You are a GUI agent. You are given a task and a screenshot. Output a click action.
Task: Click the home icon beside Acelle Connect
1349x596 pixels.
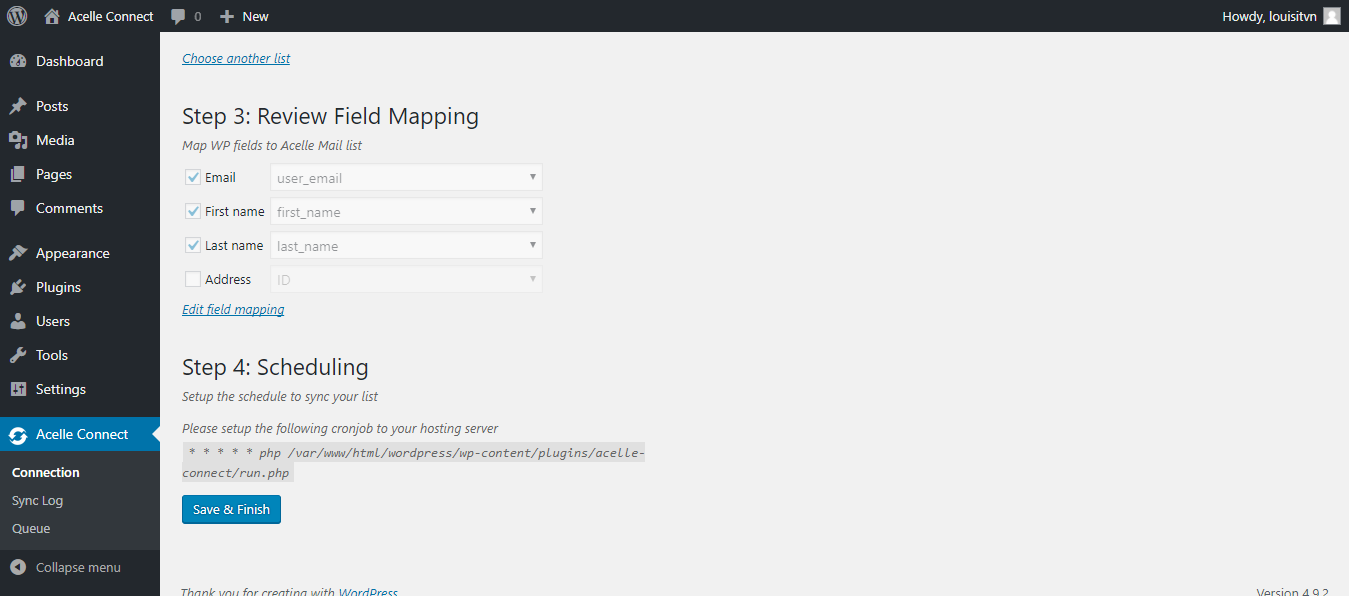point(52,16)
